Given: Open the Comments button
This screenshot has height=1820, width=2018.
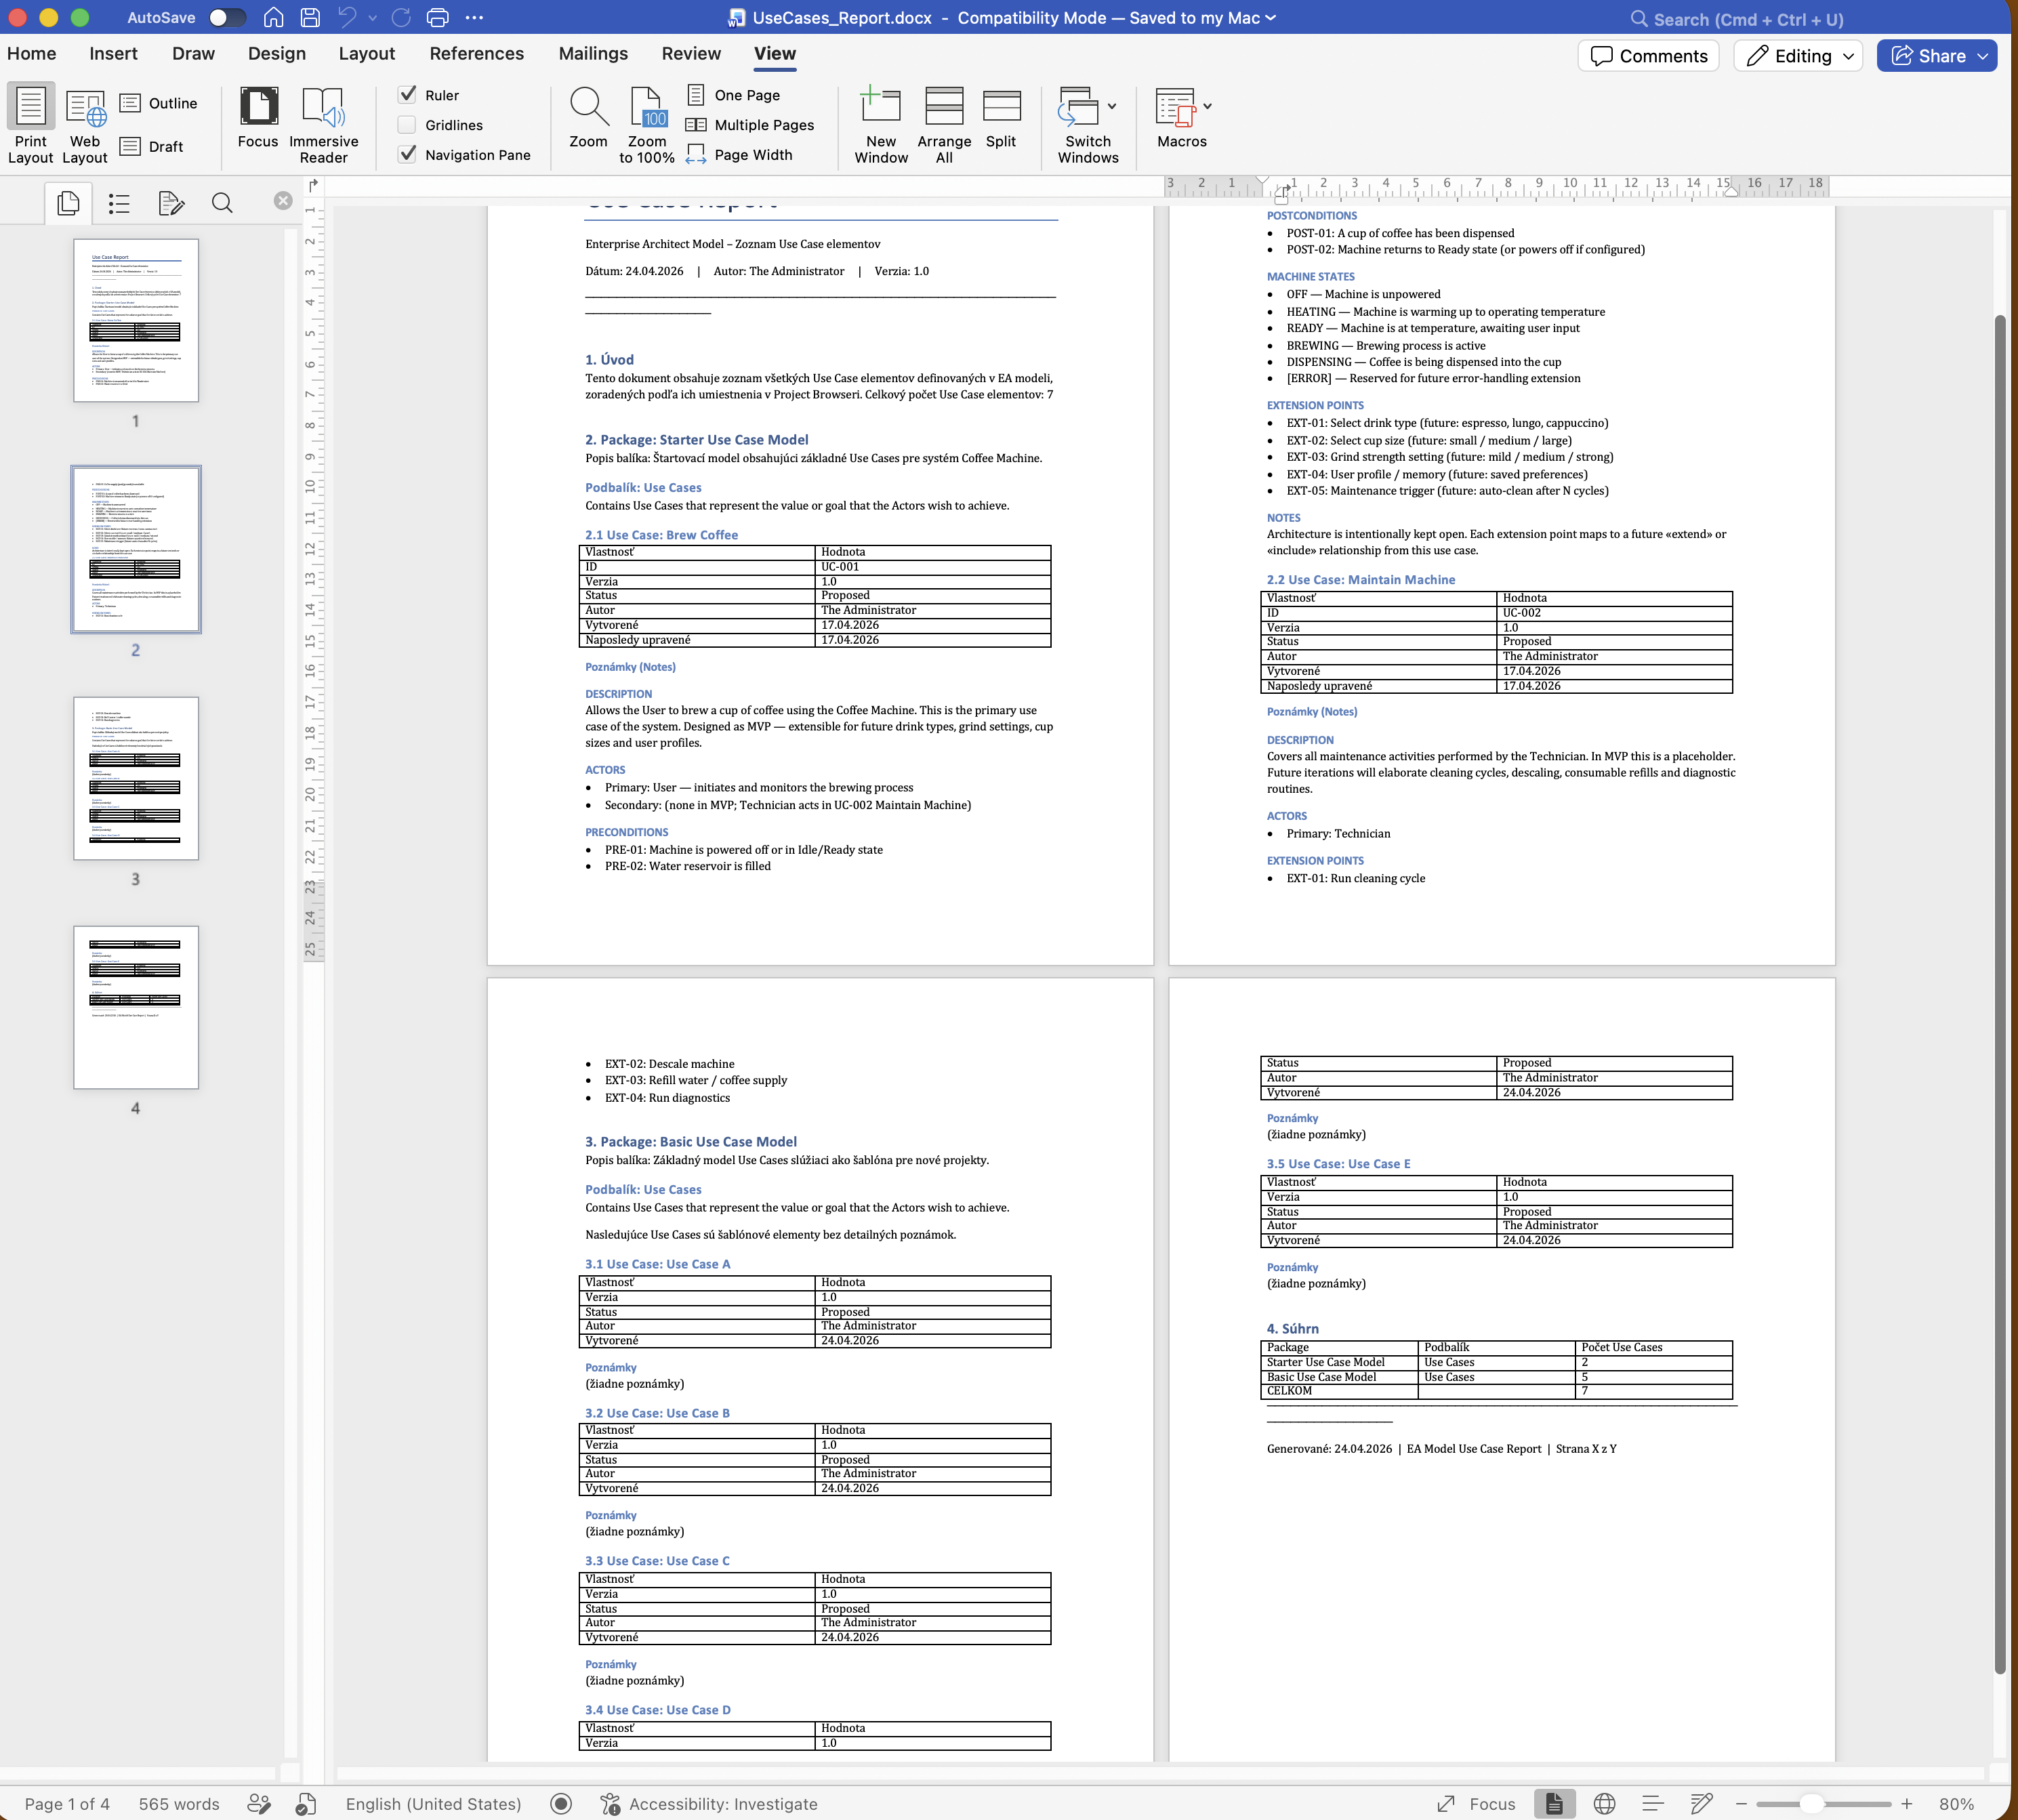Looking at the screenshot, I should tap(1649, 56).
